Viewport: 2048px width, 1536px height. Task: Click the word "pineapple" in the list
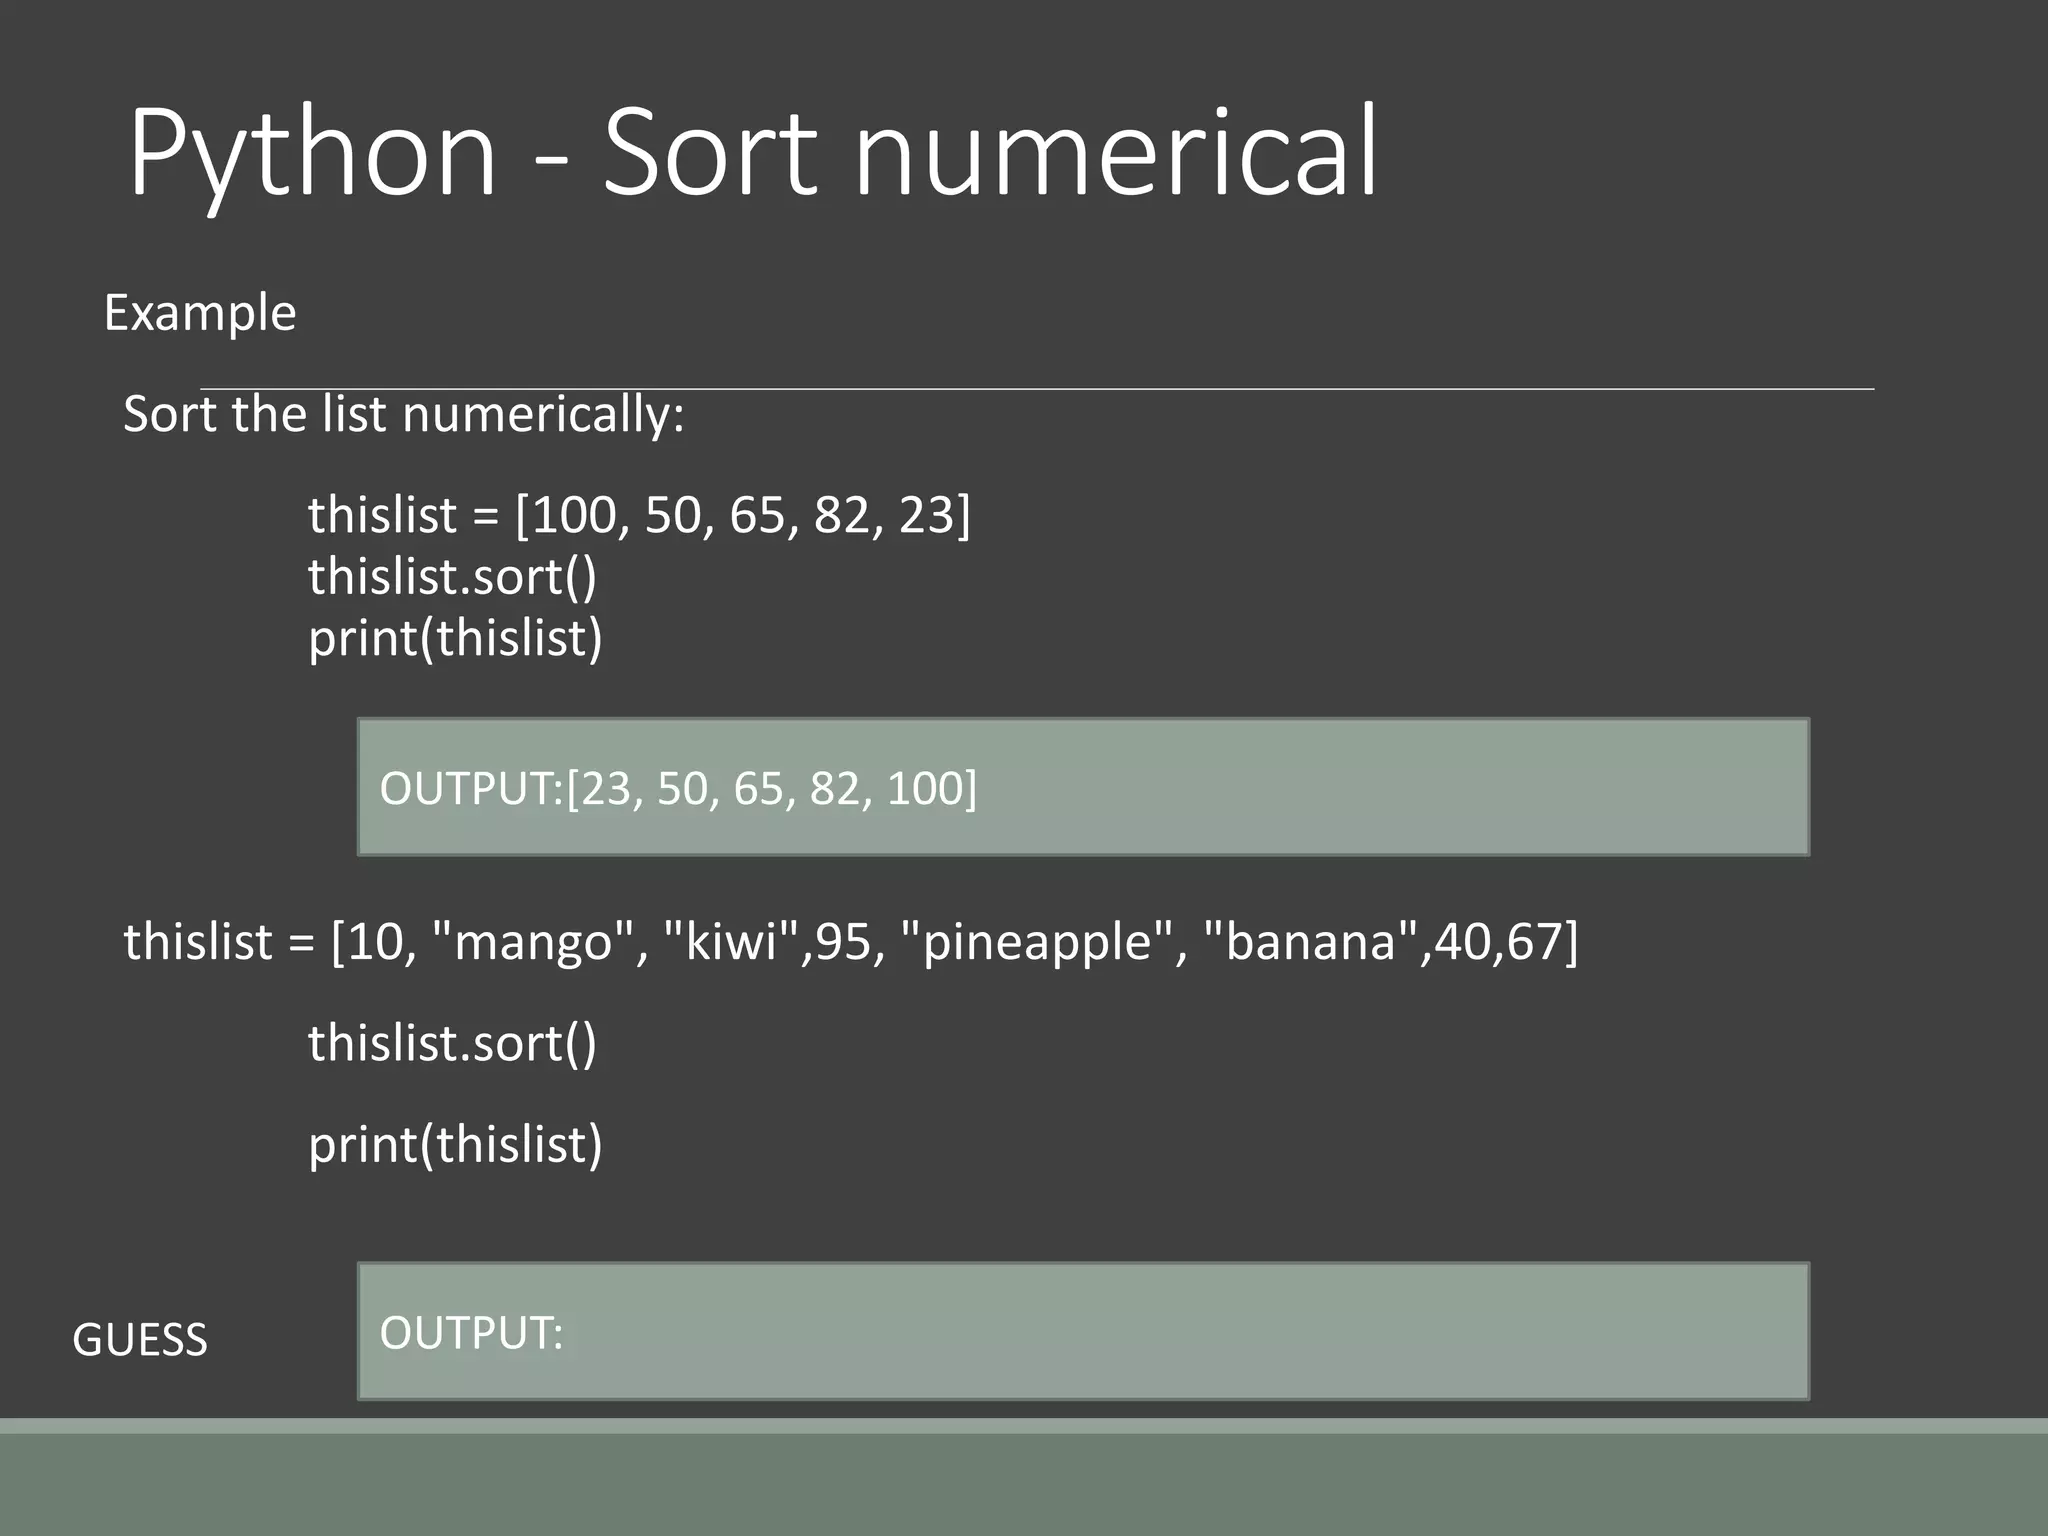(1036, 942)
